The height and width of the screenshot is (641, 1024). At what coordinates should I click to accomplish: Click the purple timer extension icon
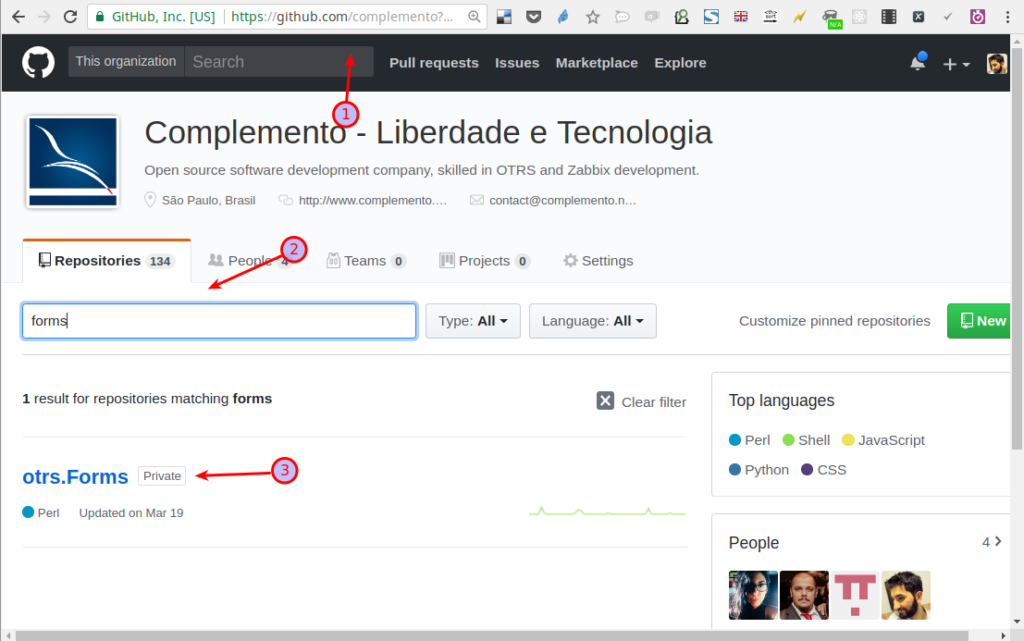[x=978, y=16]
